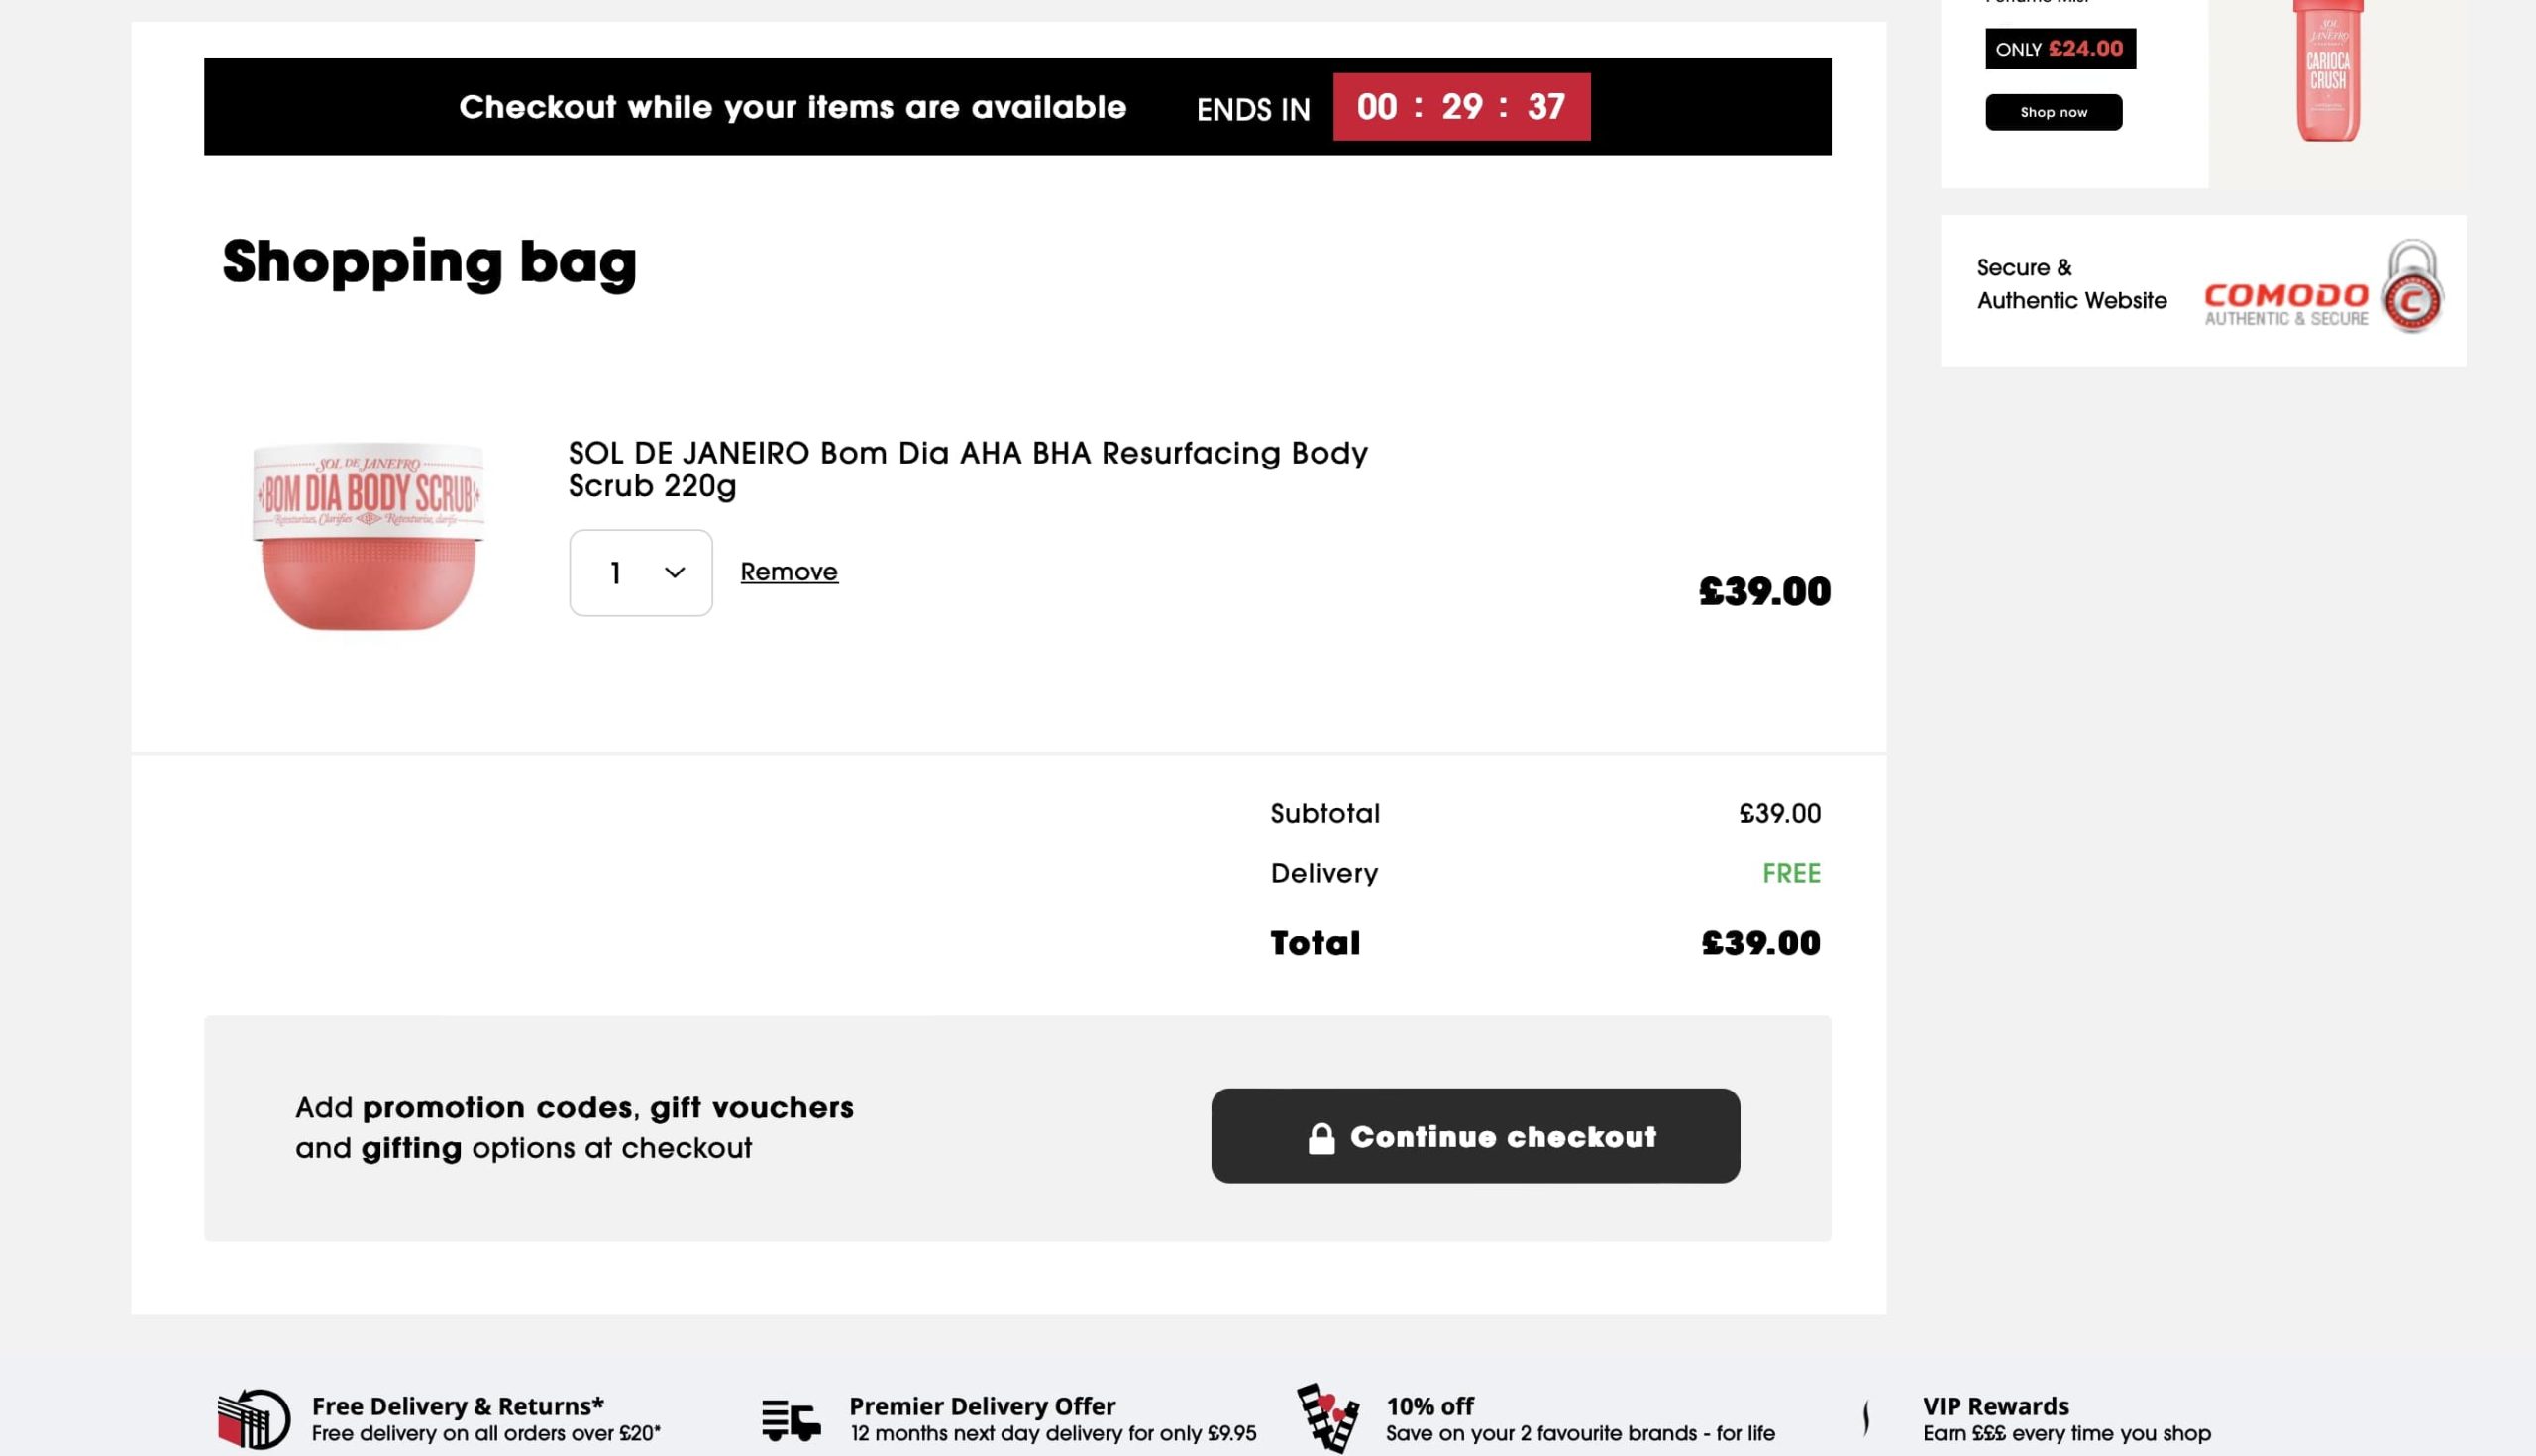Expand the quantity selector chevron
Screen dimensions: 2536x1456
pos(673,572)
